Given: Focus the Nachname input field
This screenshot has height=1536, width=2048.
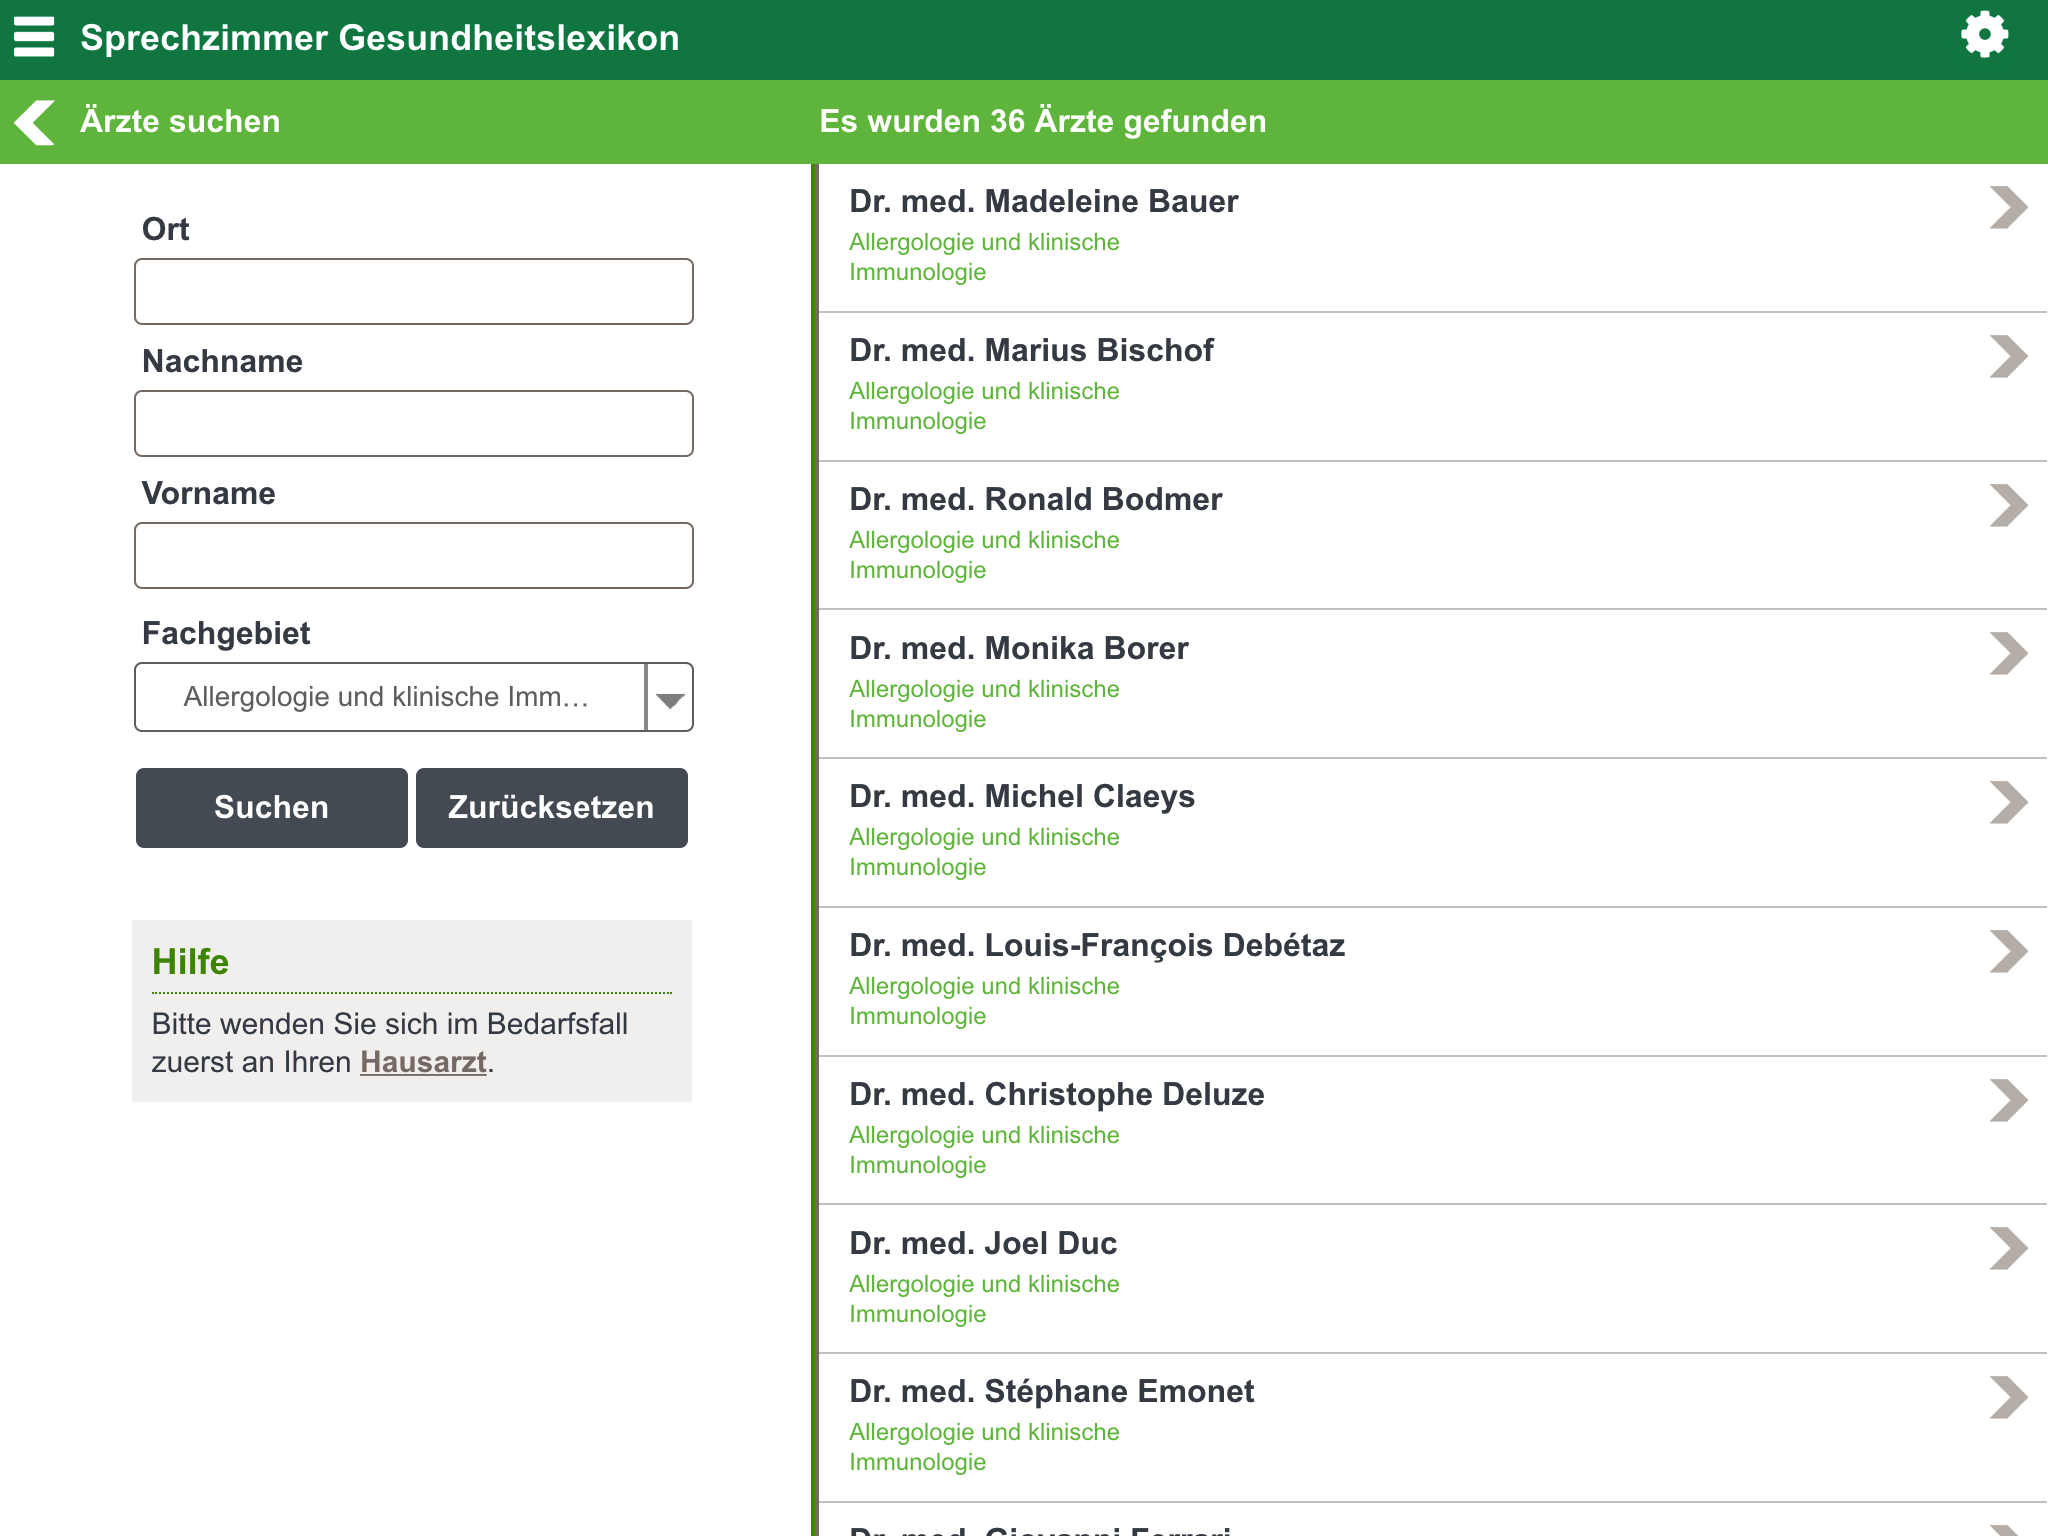Looking at the screenshot, I should pyautogui.click(x=414, y=424).
